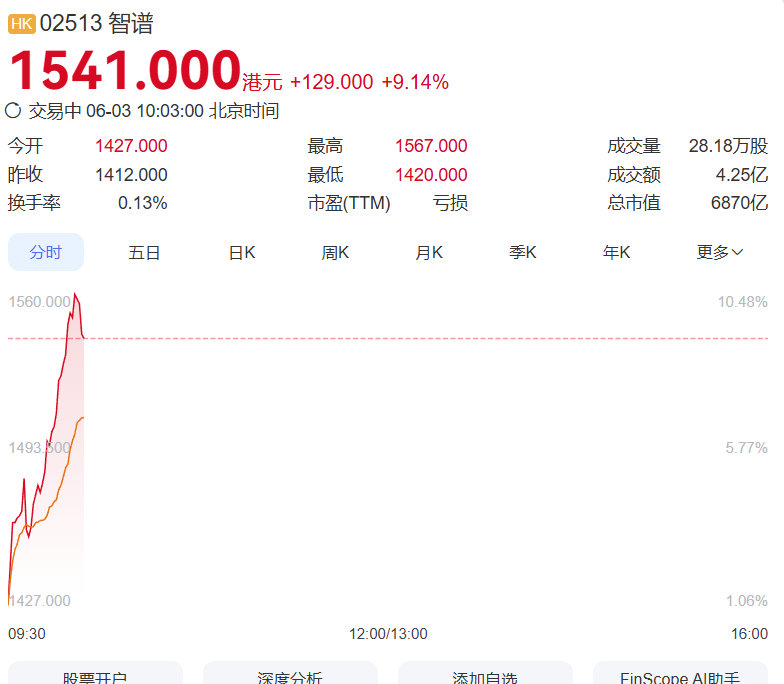Click the 股票开户 open account button
The image size is (784, 684).
point(95,674)
